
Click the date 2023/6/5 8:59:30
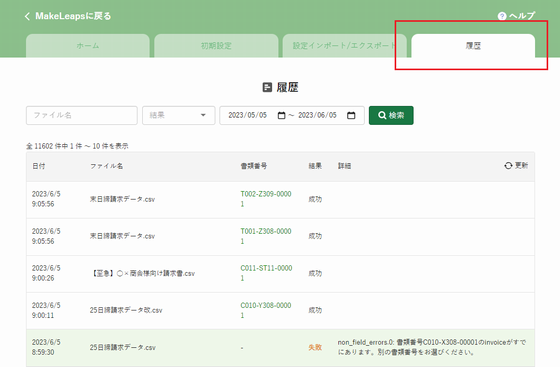46,347
